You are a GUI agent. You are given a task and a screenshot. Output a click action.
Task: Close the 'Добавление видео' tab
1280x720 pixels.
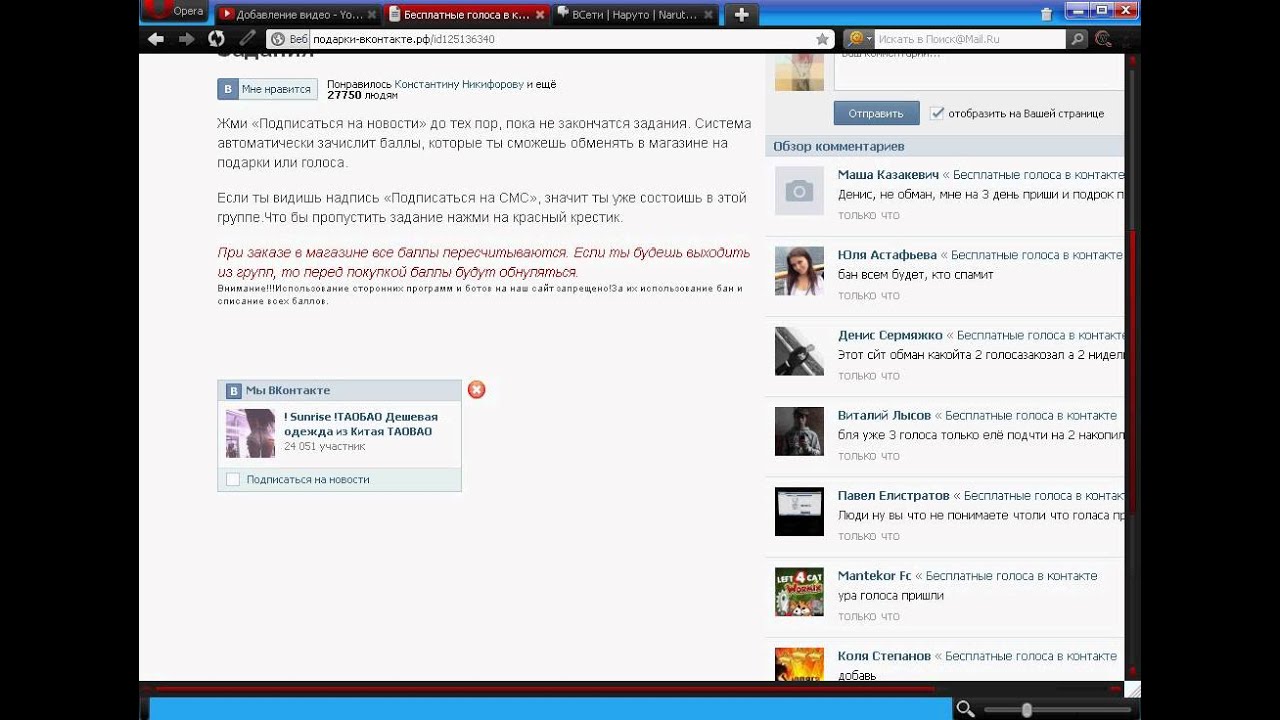372,15
